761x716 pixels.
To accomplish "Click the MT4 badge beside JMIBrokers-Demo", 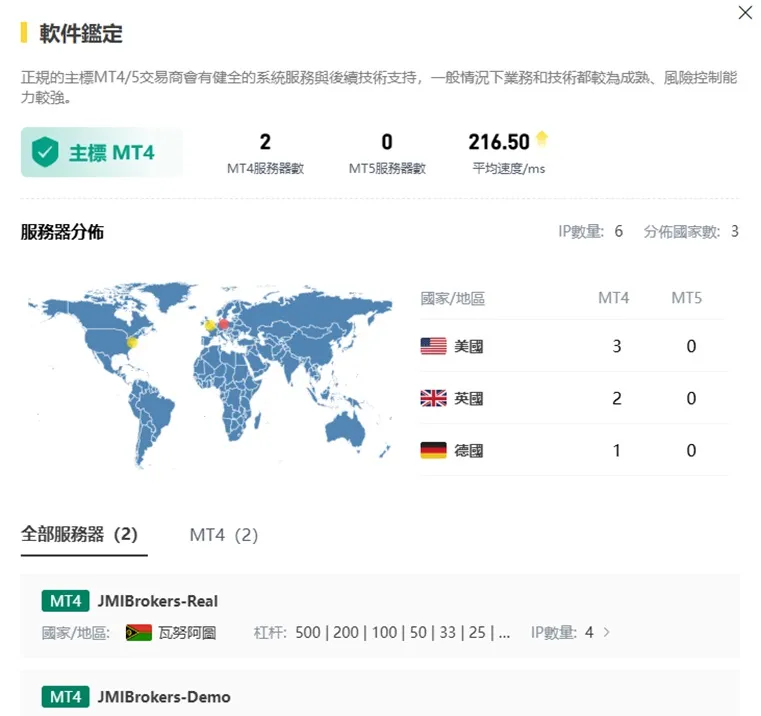I will pyautogui.click(x=66, y=697).
